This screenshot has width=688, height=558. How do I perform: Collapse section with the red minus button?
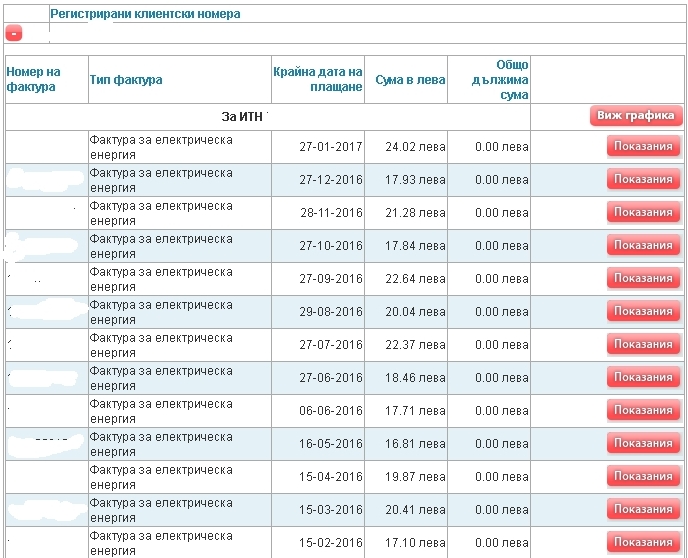[x=14, y=33]
